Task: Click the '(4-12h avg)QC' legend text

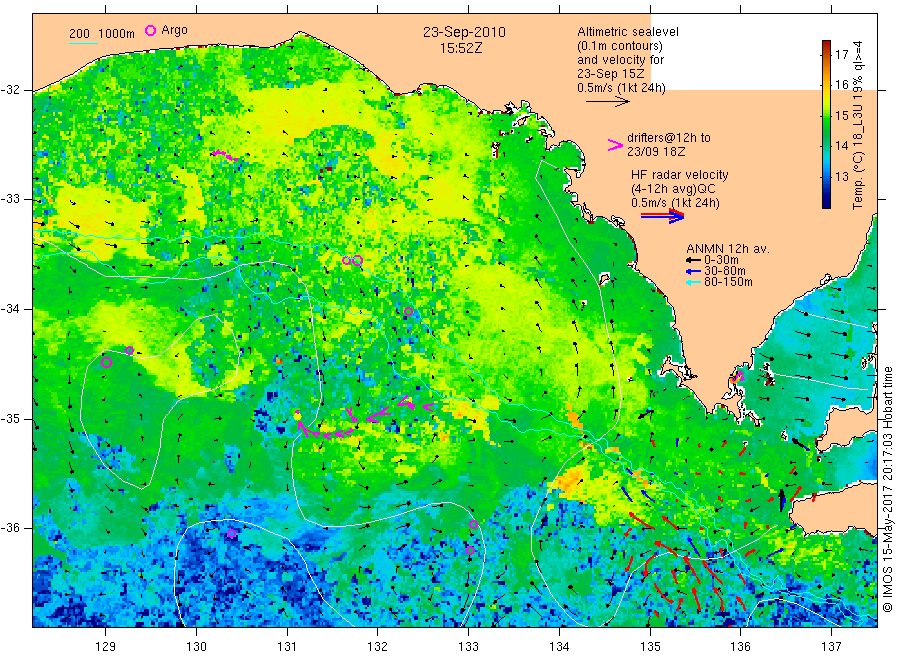Action: (x=673, y=189)
